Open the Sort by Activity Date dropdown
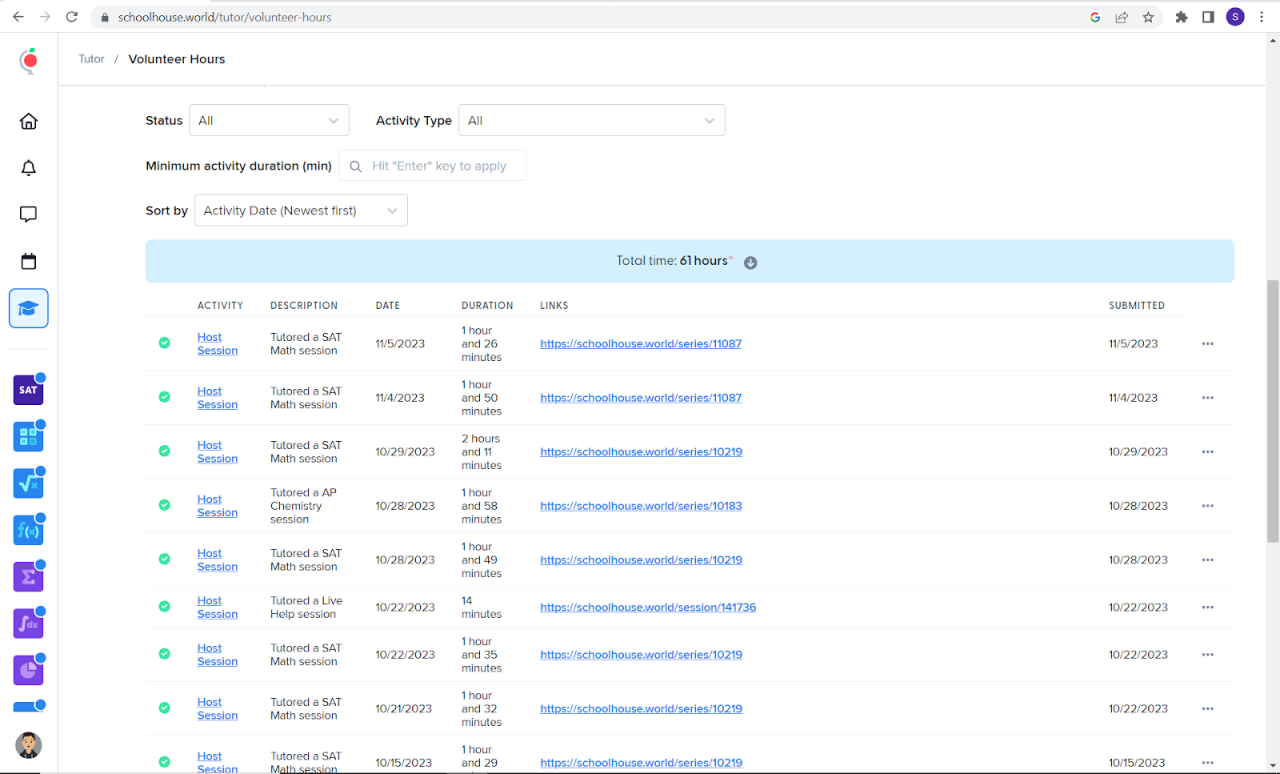 (300, 210)
